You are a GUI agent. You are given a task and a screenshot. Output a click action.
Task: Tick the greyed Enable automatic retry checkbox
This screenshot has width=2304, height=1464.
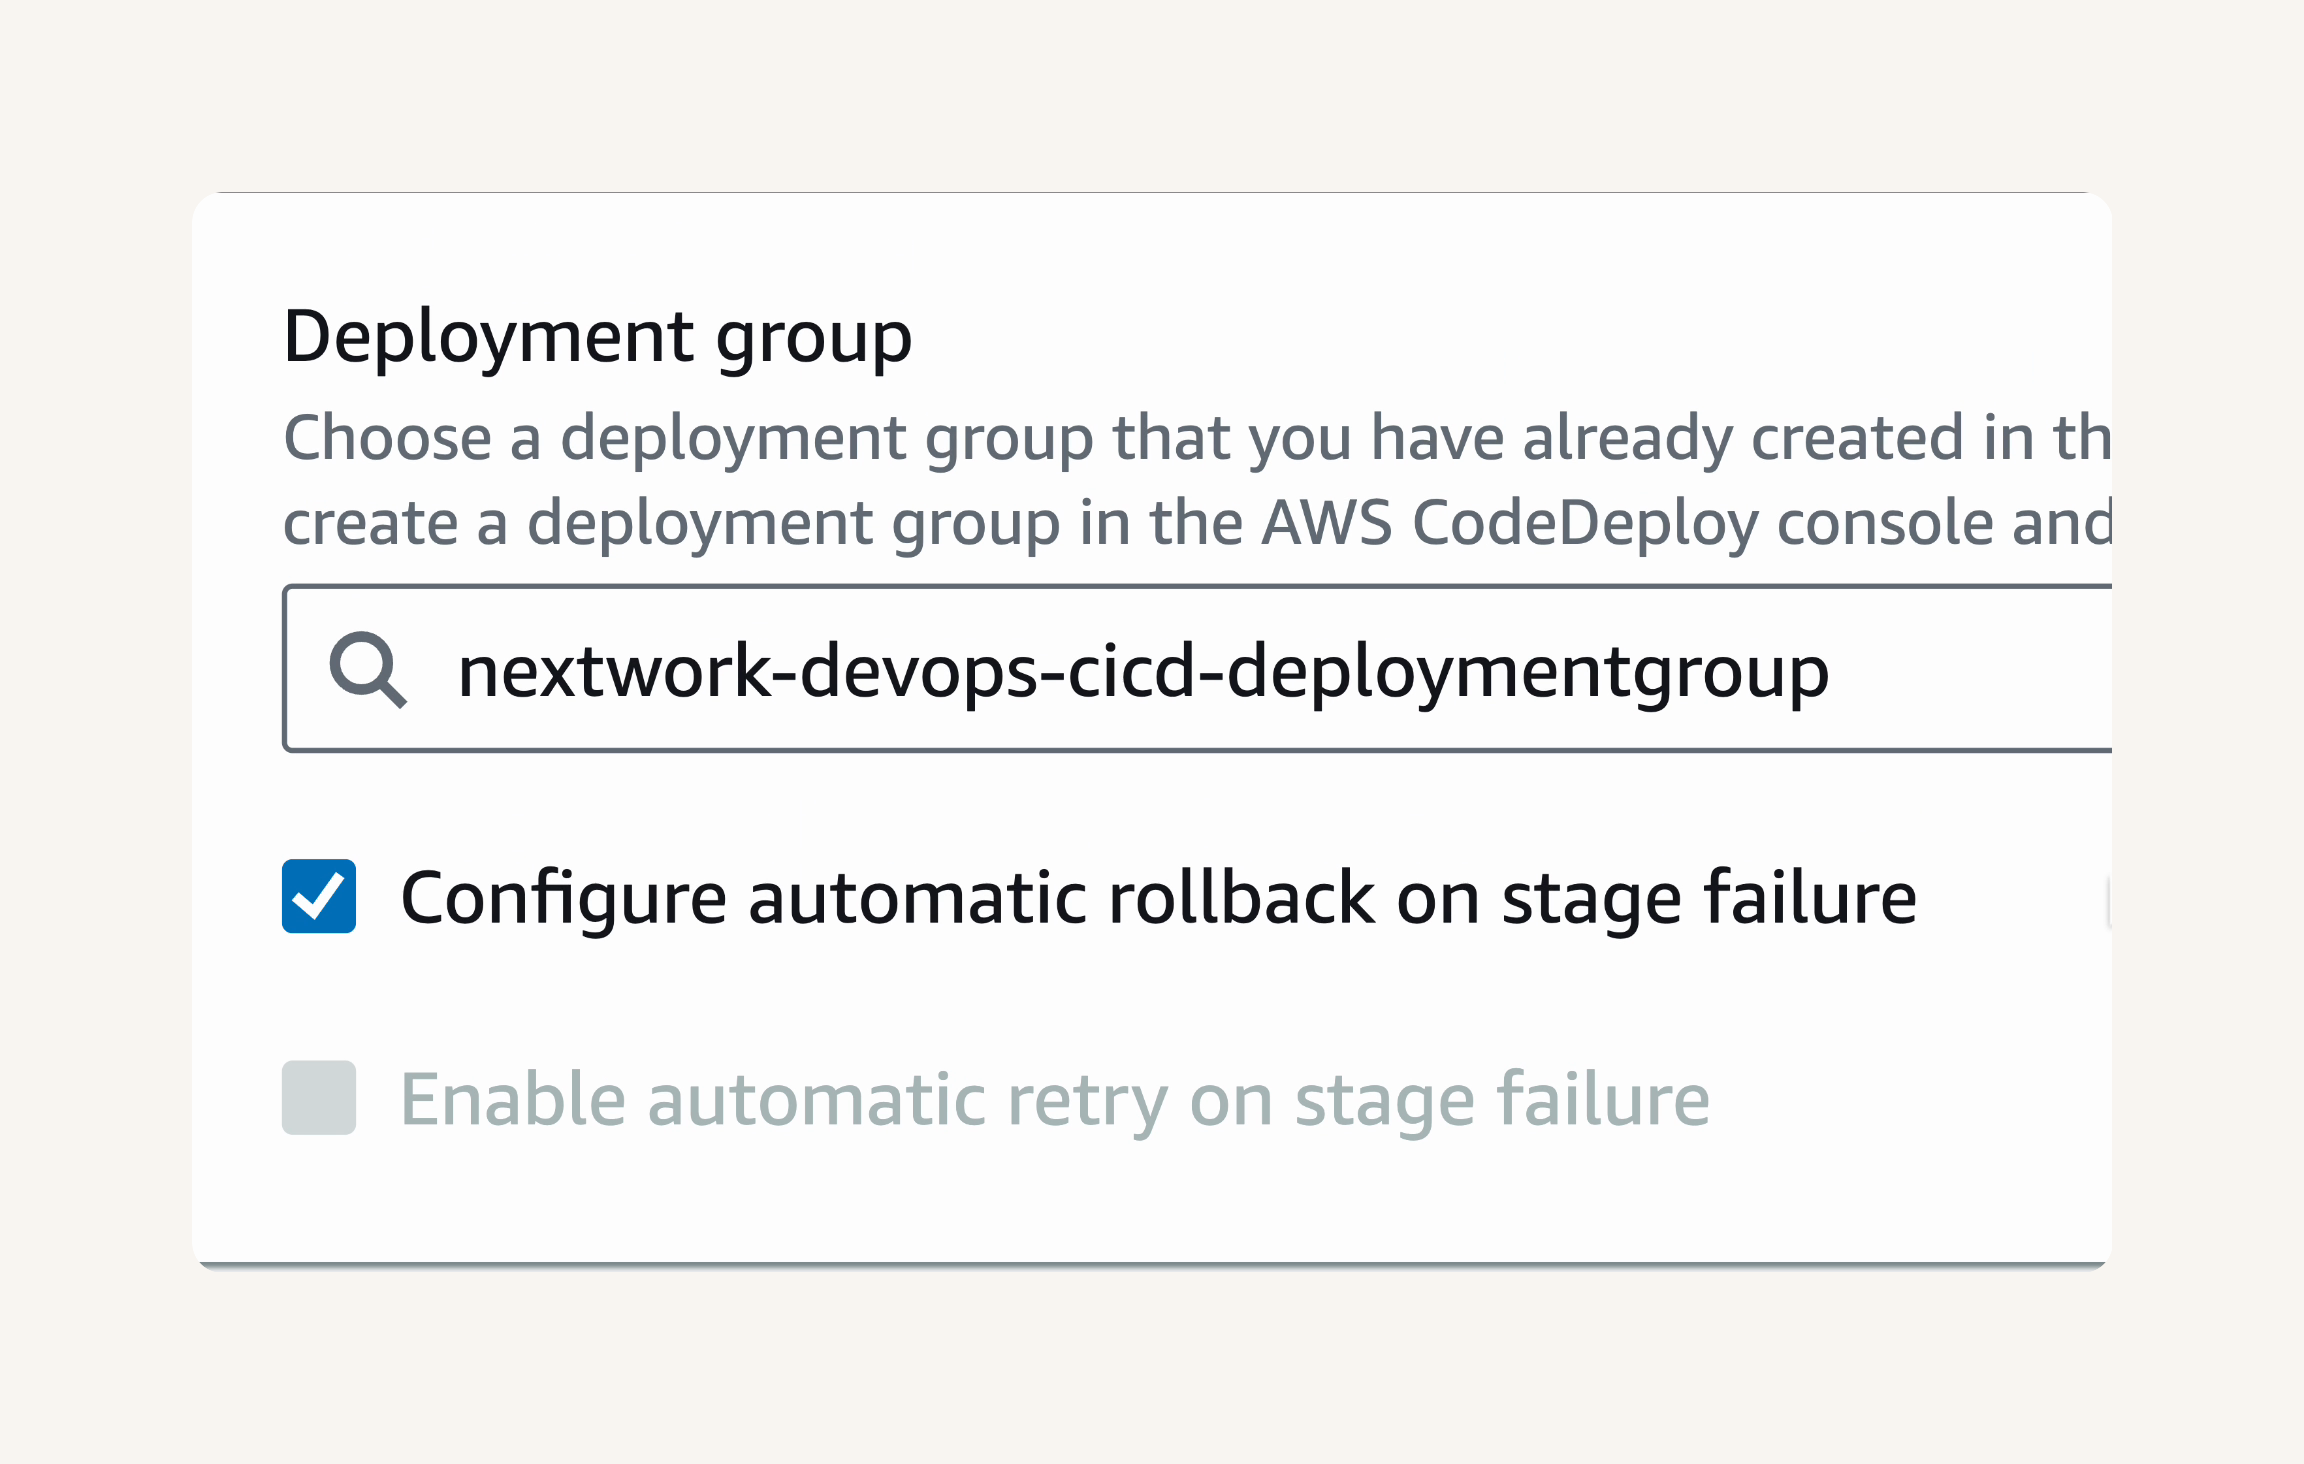click(x=319, y=1098)
